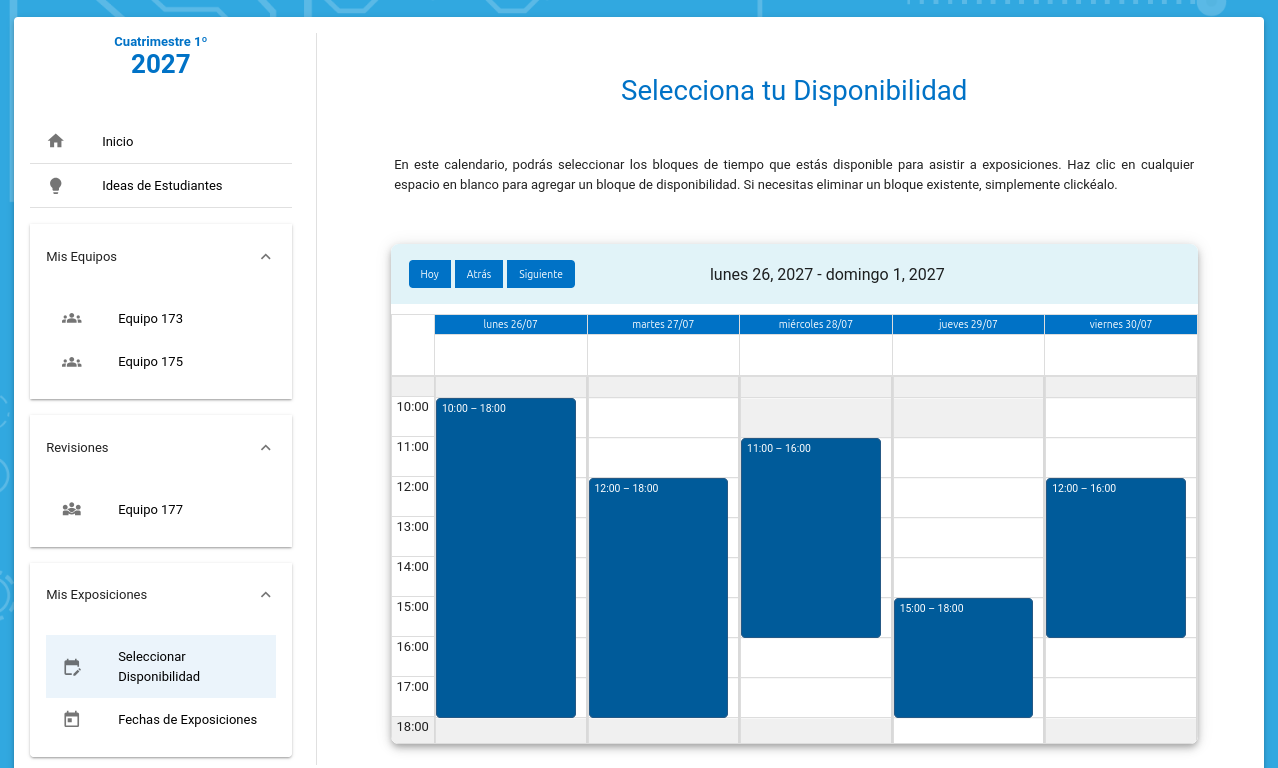Viewport: 1278px width, 768px height.
Task: Click the home icon beside Inicio
Action: tap(56, 141)
